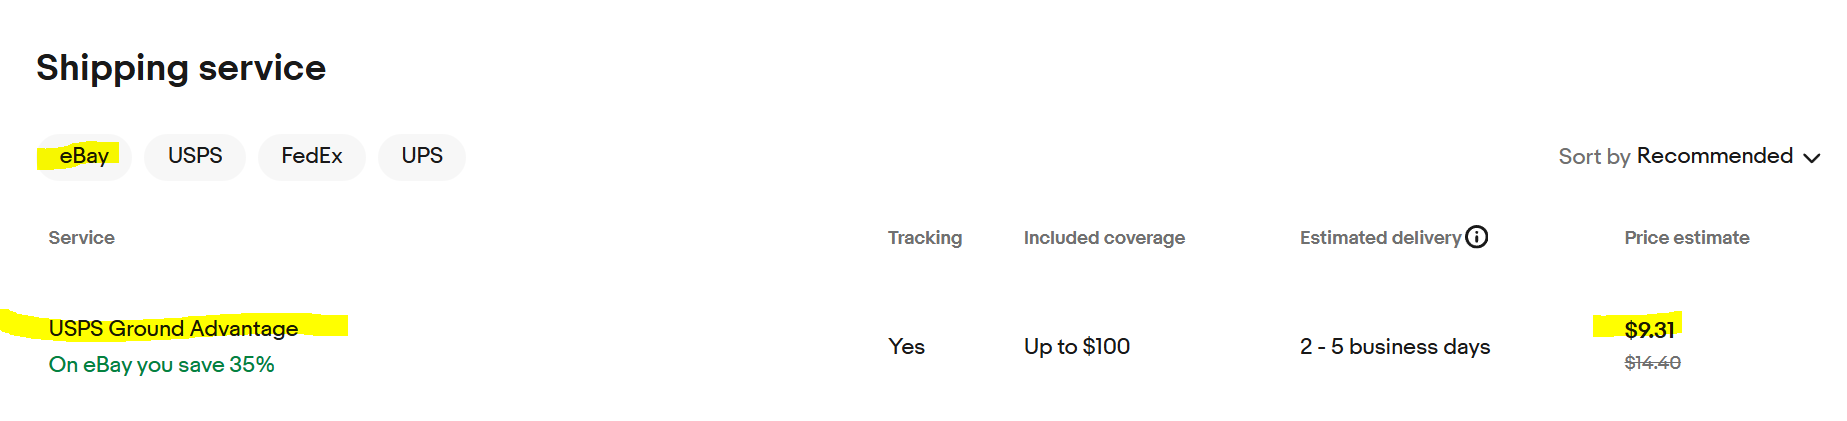Click the Yes tracking value

pyautogui.click(x=906, y=347)
